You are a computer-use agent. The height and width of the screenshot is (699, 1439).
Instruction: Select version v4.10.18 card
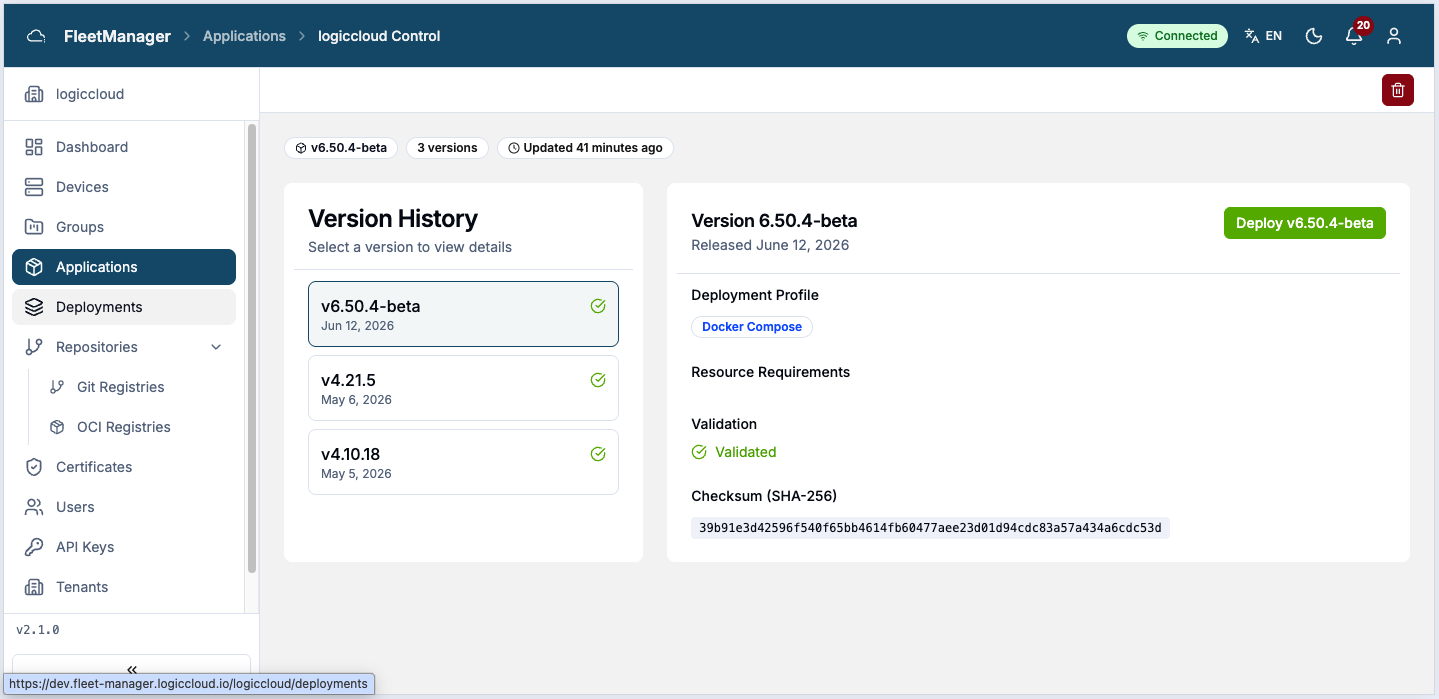click(463, 462)
